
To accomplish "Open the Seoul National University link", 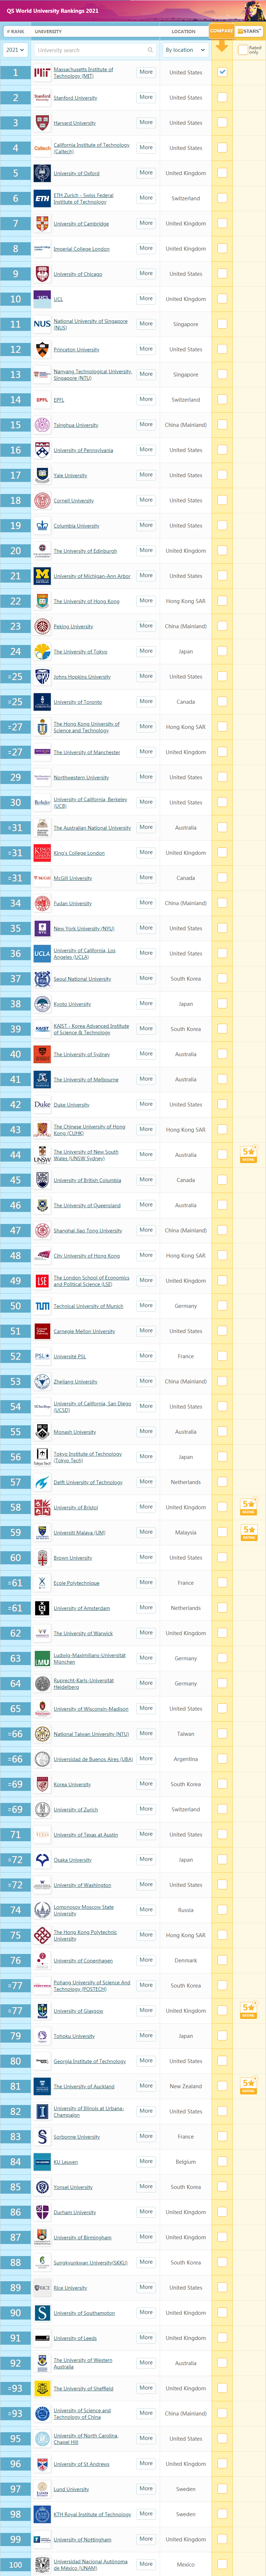I will pos(82,979).
